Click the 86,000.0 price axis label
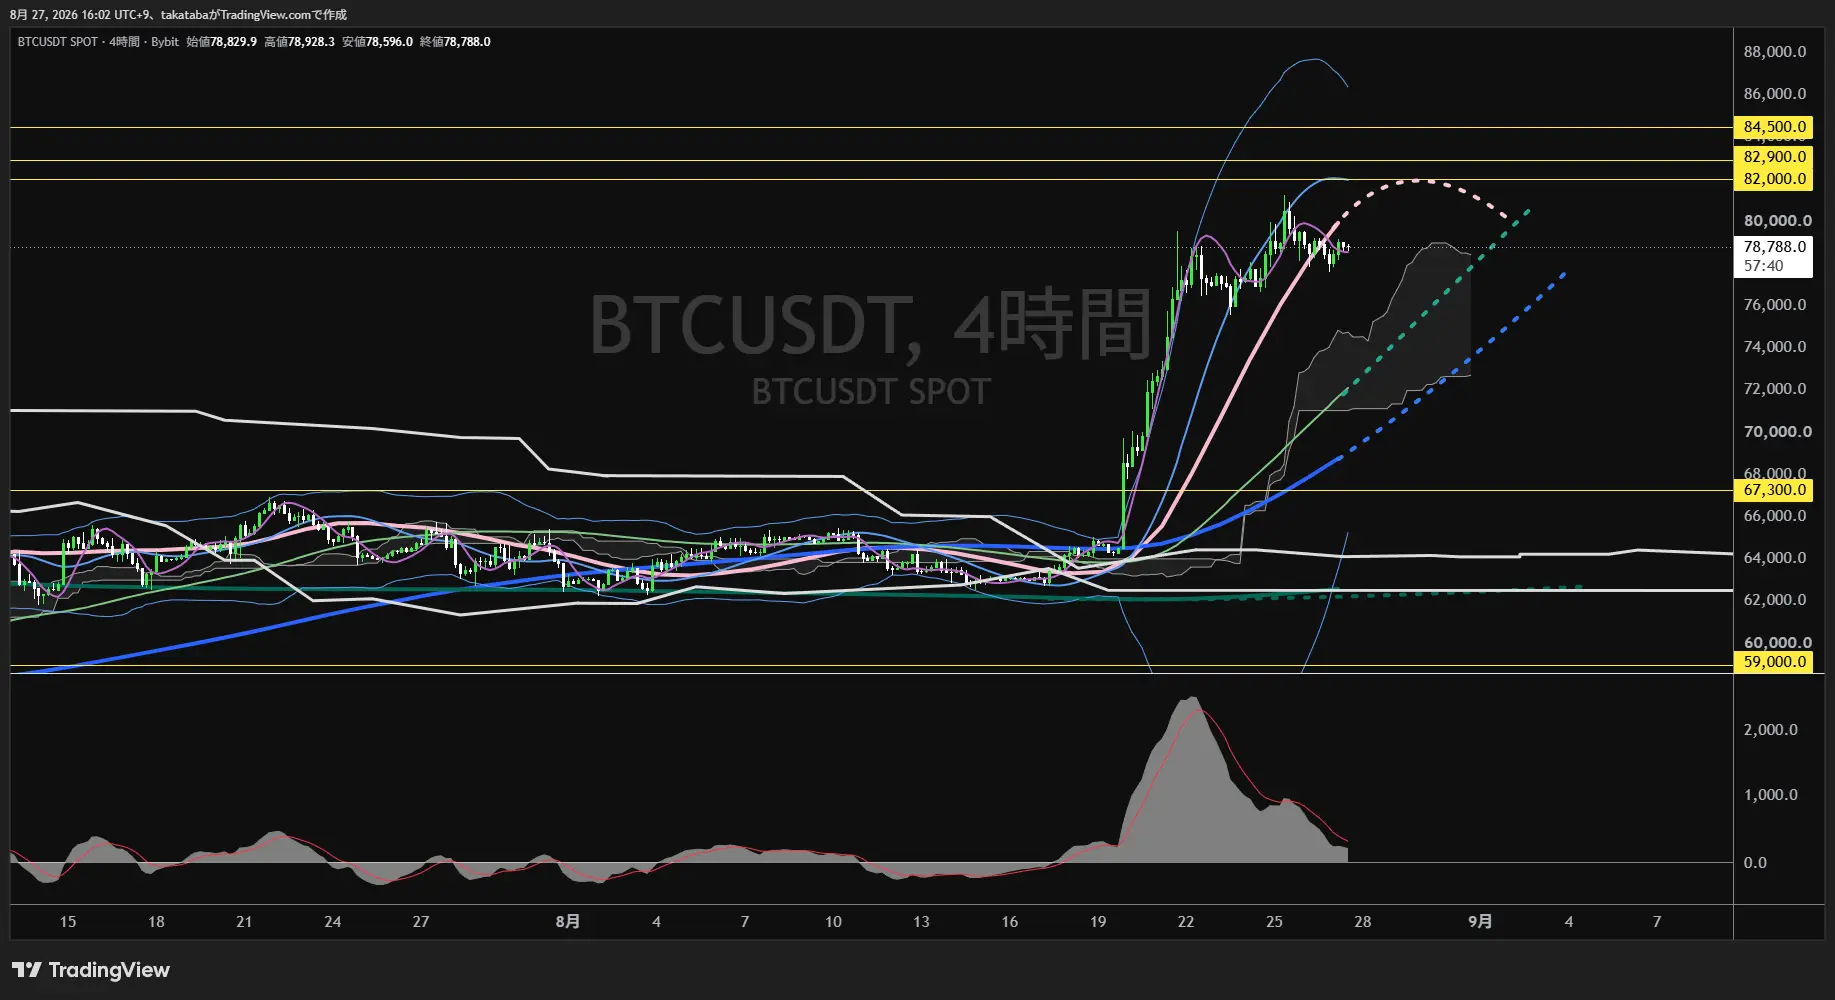This screenshot has width=1835, height=1000. pos(1774,94)
